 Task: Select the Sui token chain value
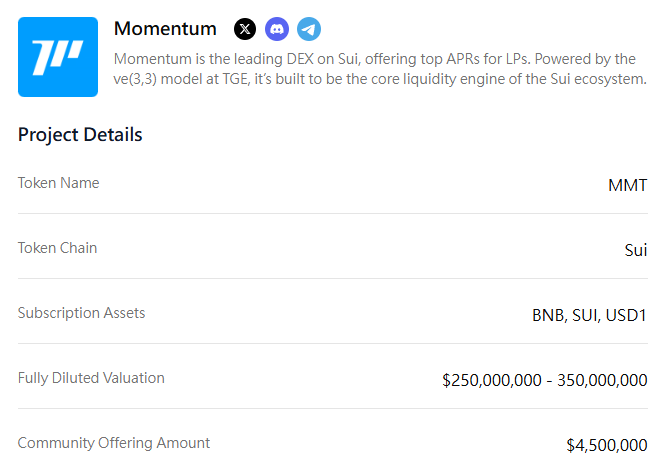(635, 250)
